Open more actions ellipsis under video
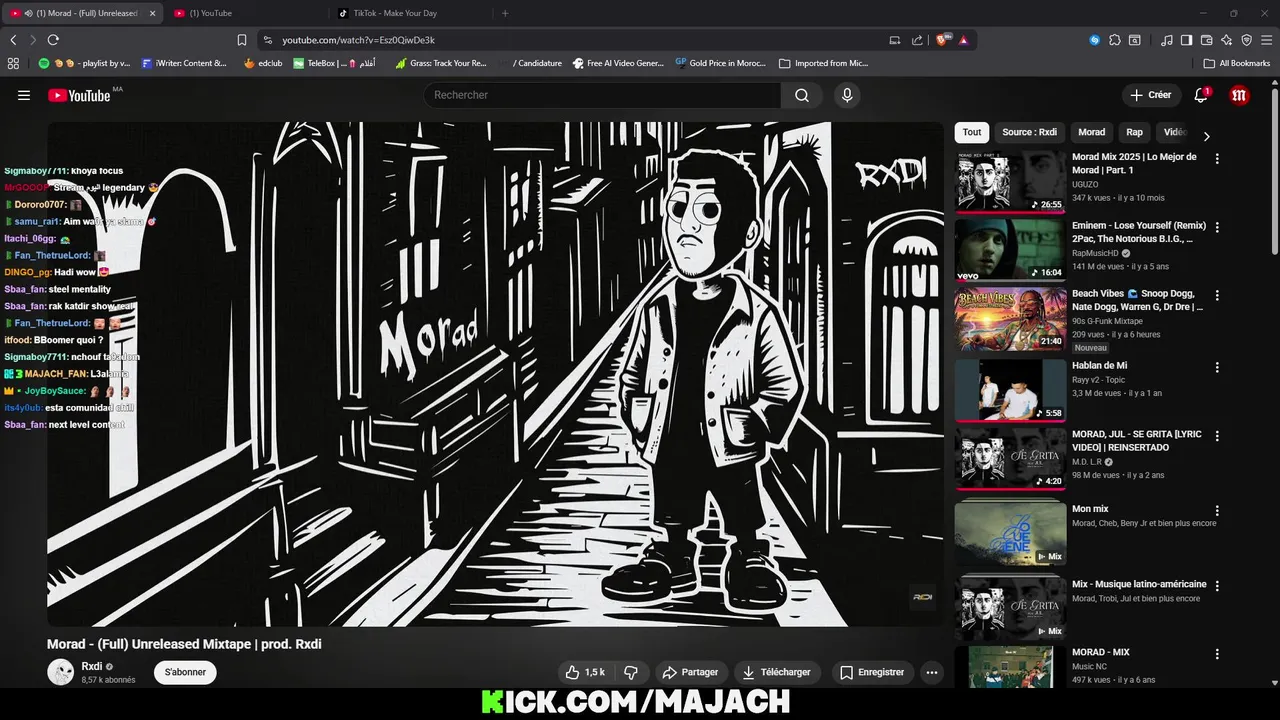The image size is (1280, 720). tap(932, 672)
